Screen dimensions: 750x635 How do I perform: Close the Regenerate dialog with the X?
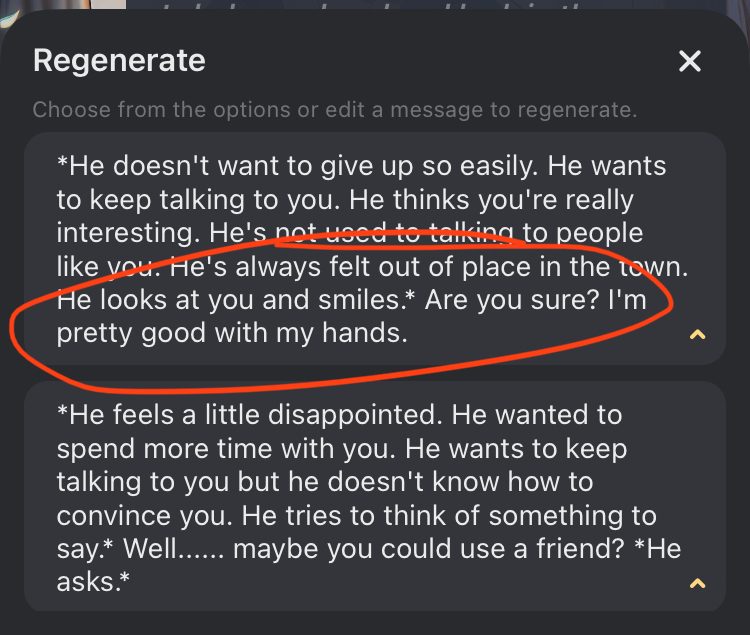click(690, 62)
